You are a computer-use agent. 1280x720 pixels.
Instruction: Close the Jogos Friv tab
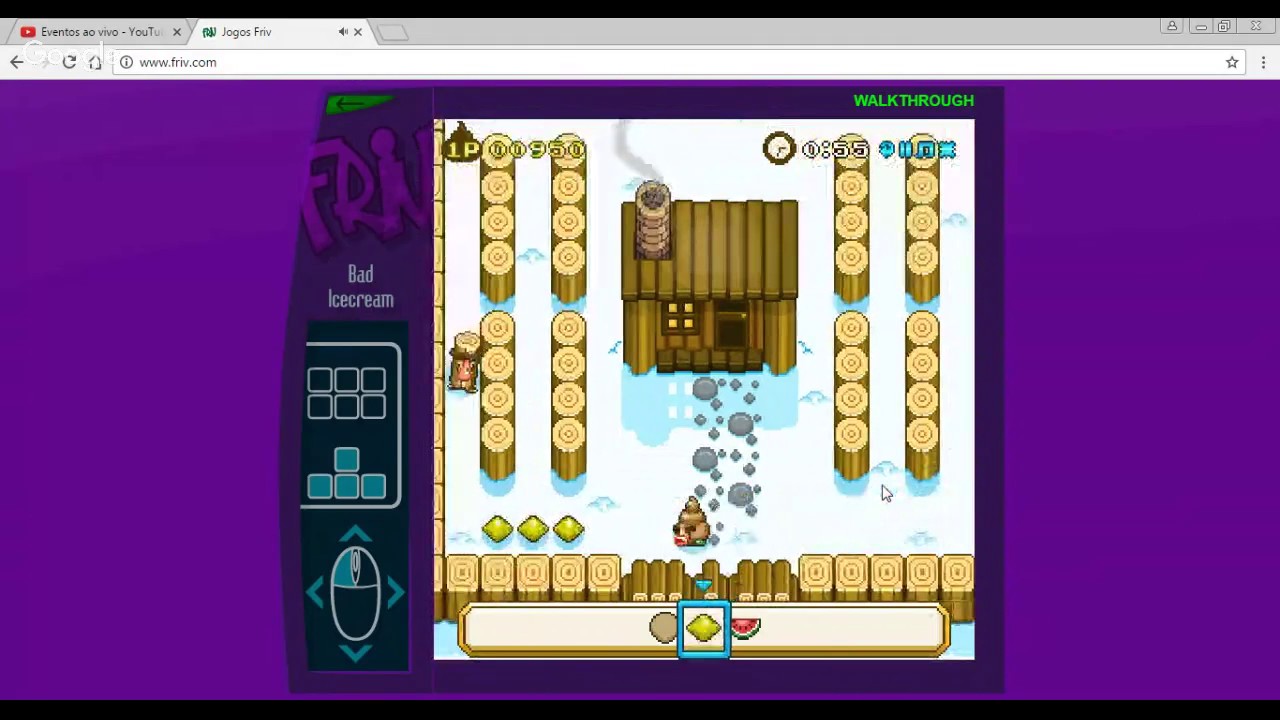[x=357, y=32]
